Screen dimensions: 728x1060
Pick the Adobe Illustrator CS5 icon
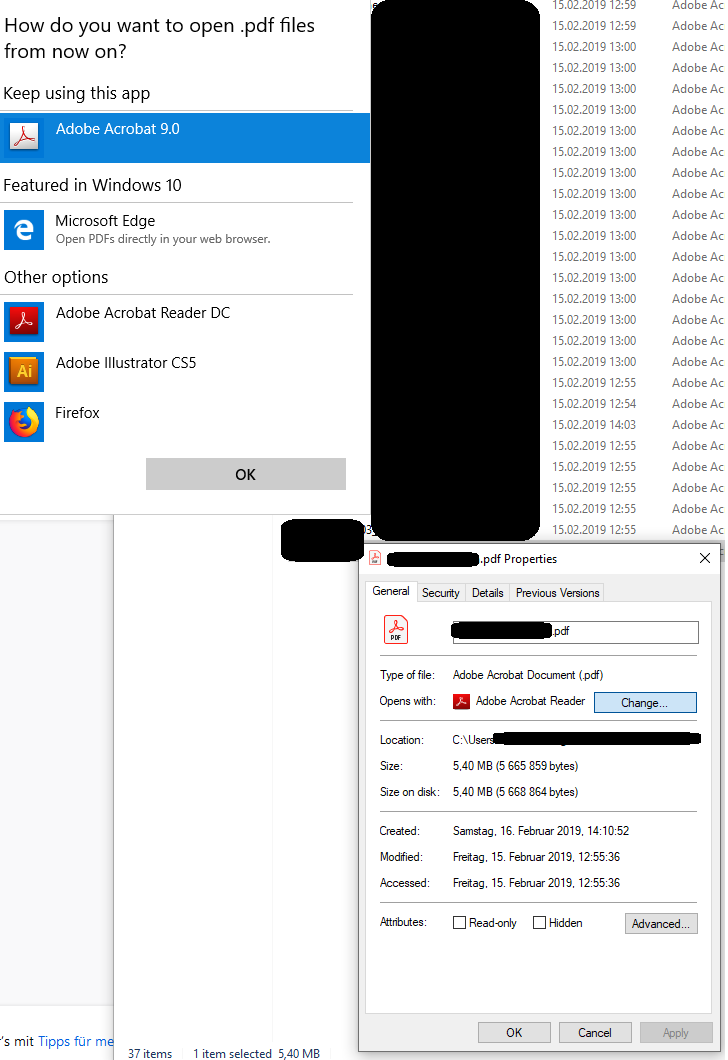click(x=24, y=372)
